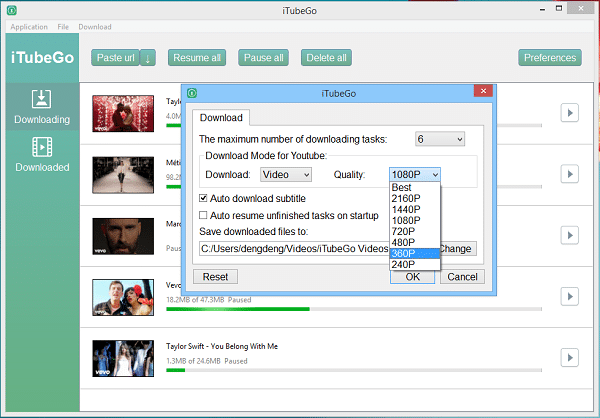Open the Application menu
The width and height of the screenshot is (600, 418).
29,27
